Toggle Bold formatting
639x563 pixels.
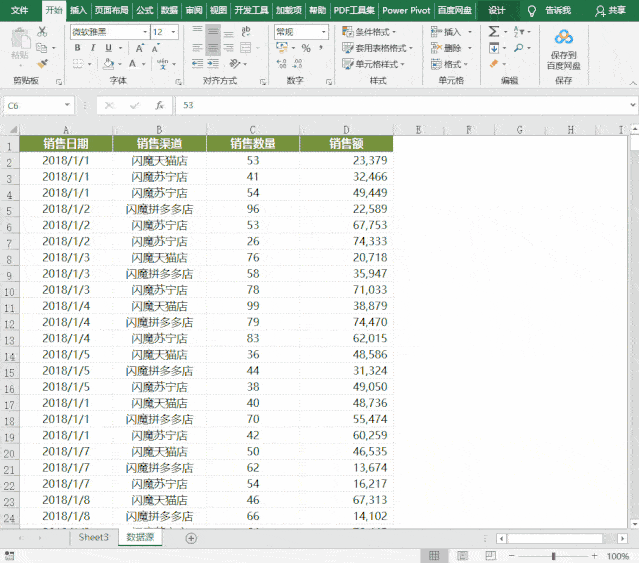(77, 48)
